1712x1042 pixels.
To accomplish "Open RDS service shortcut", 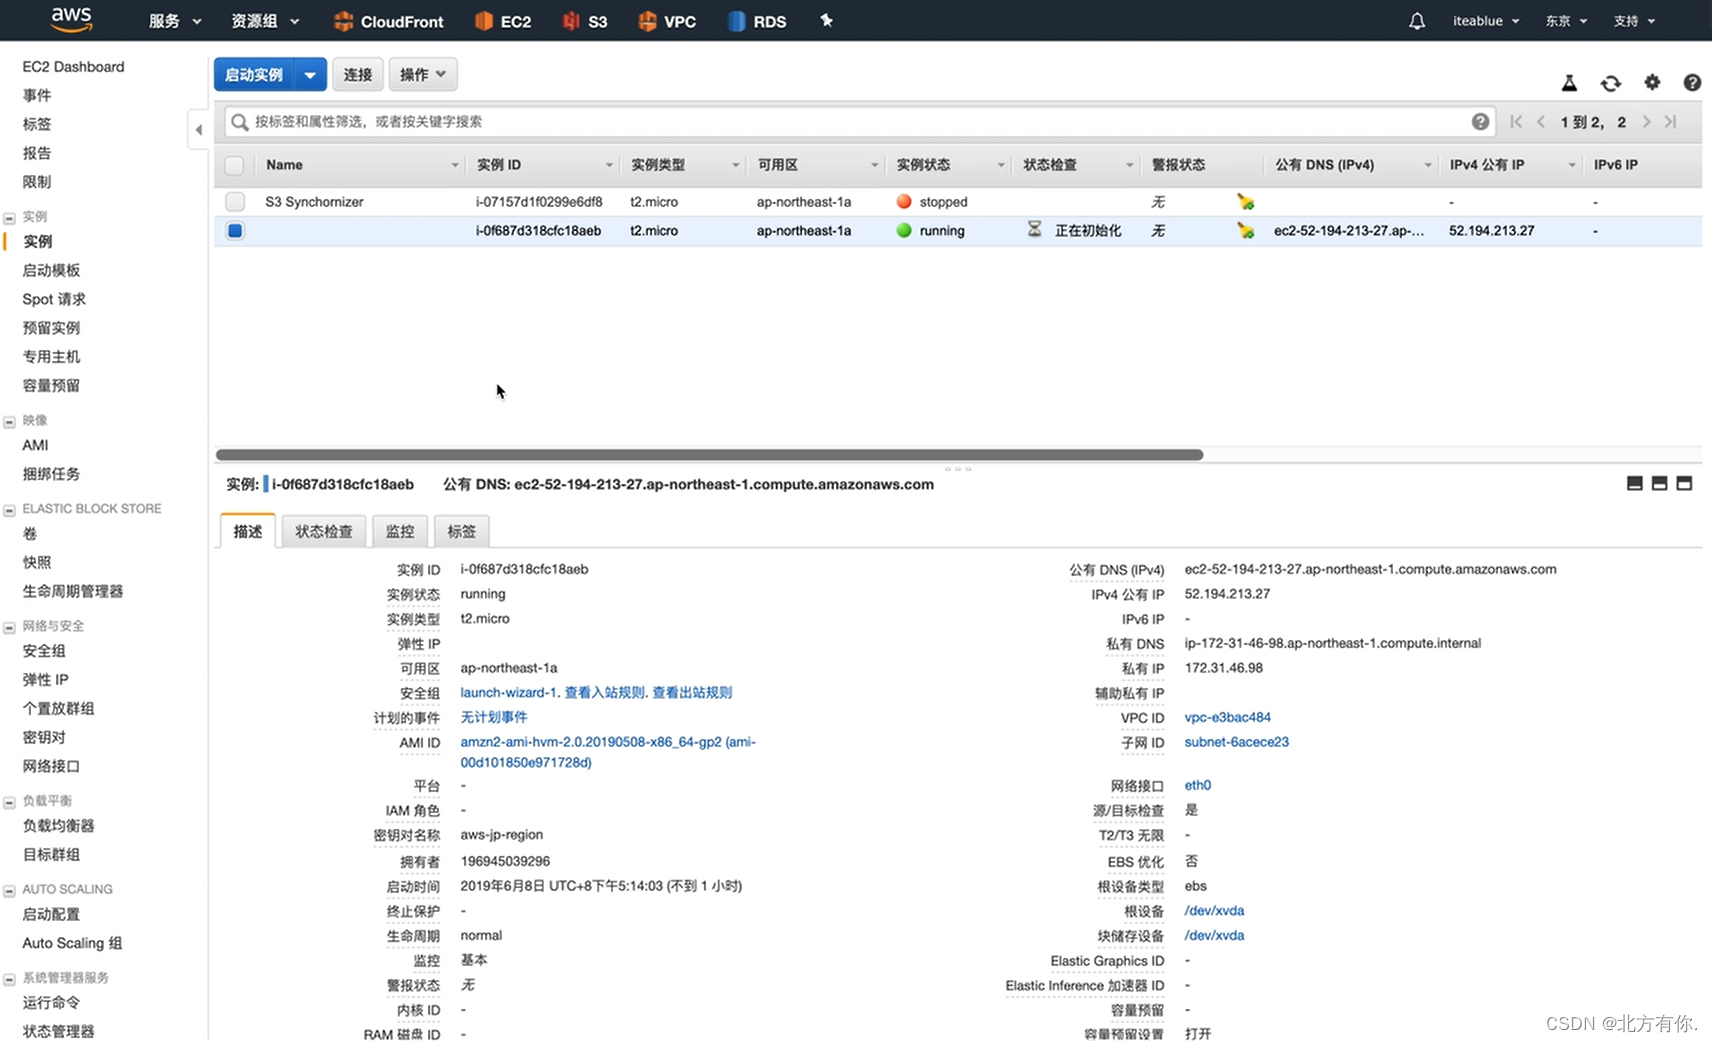I will (x=757, y=21).
